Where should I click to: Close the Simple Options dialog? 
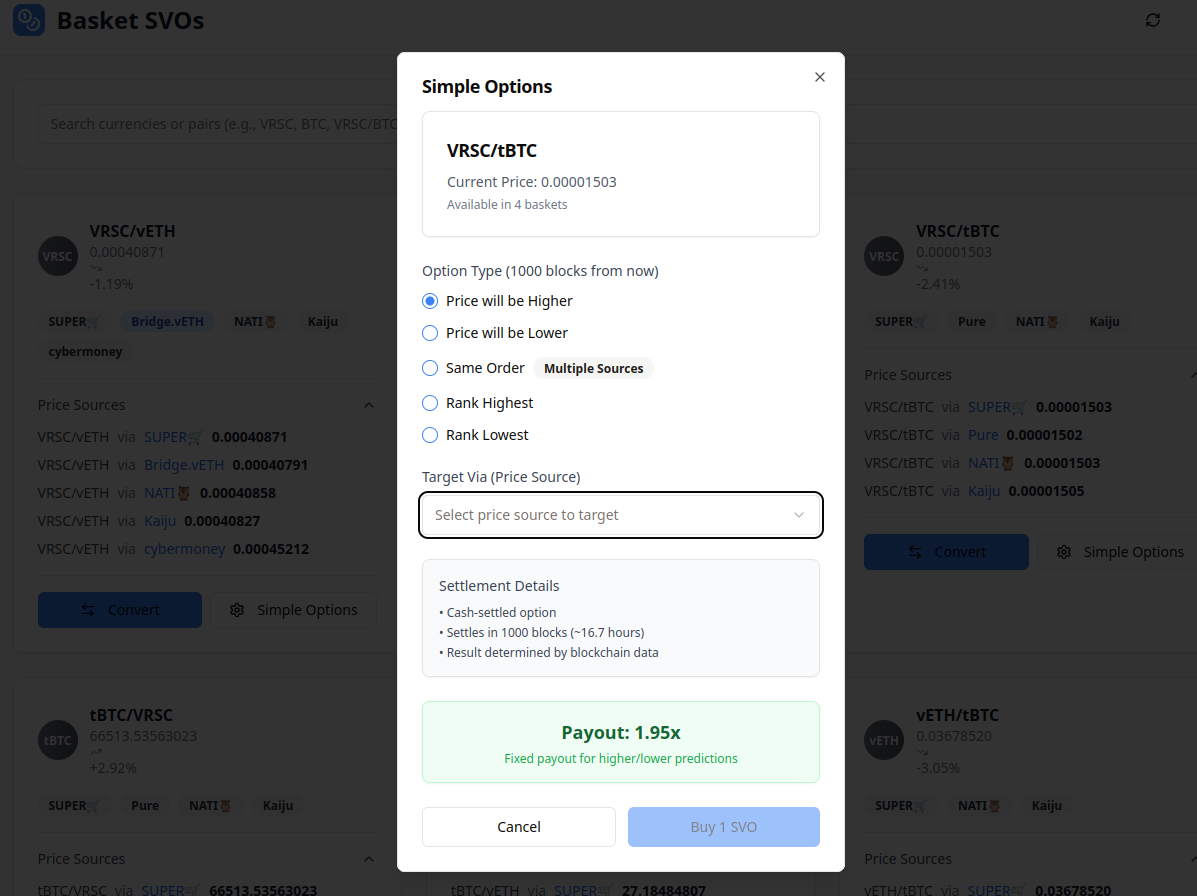(x=820, y=77)
